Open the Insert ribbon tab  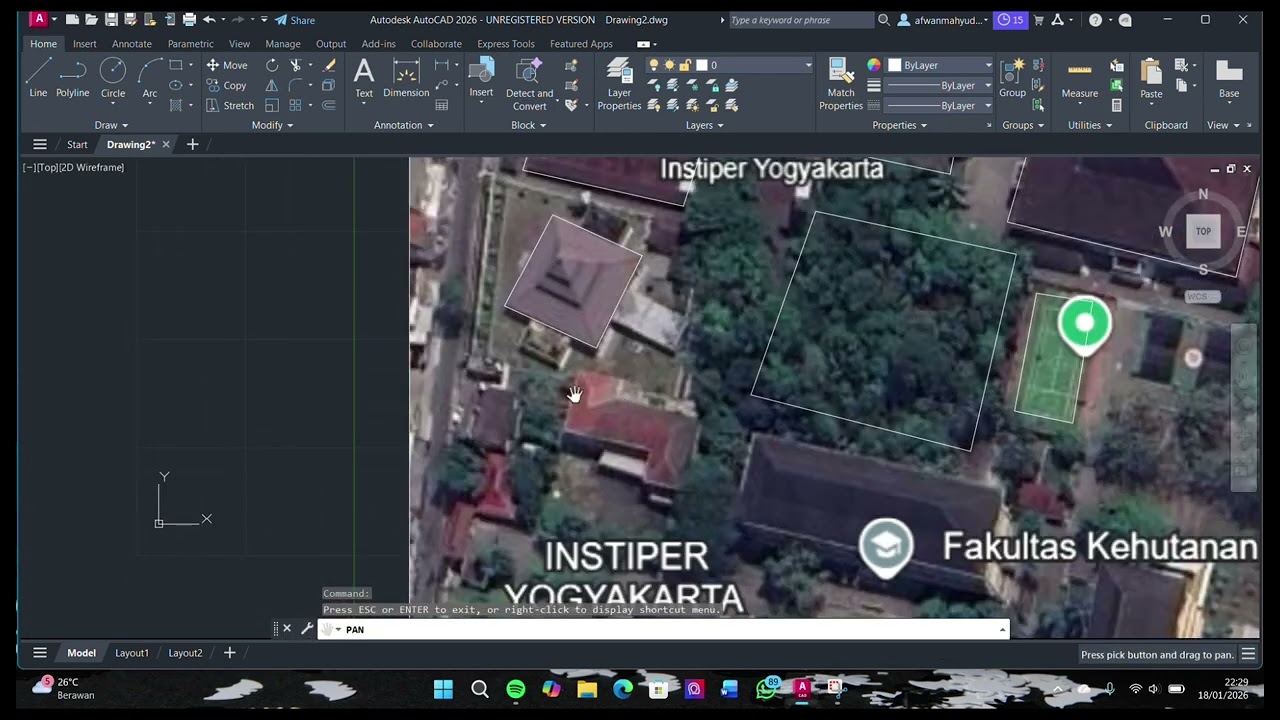(84, 44)
